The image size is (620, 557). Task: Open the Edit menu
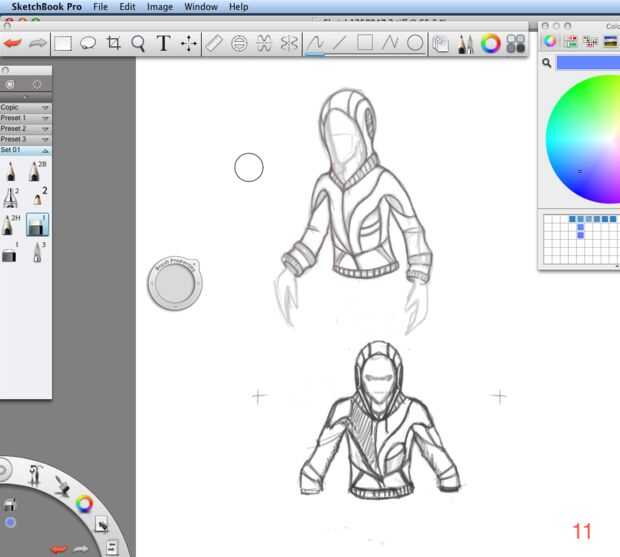[127, 7]
